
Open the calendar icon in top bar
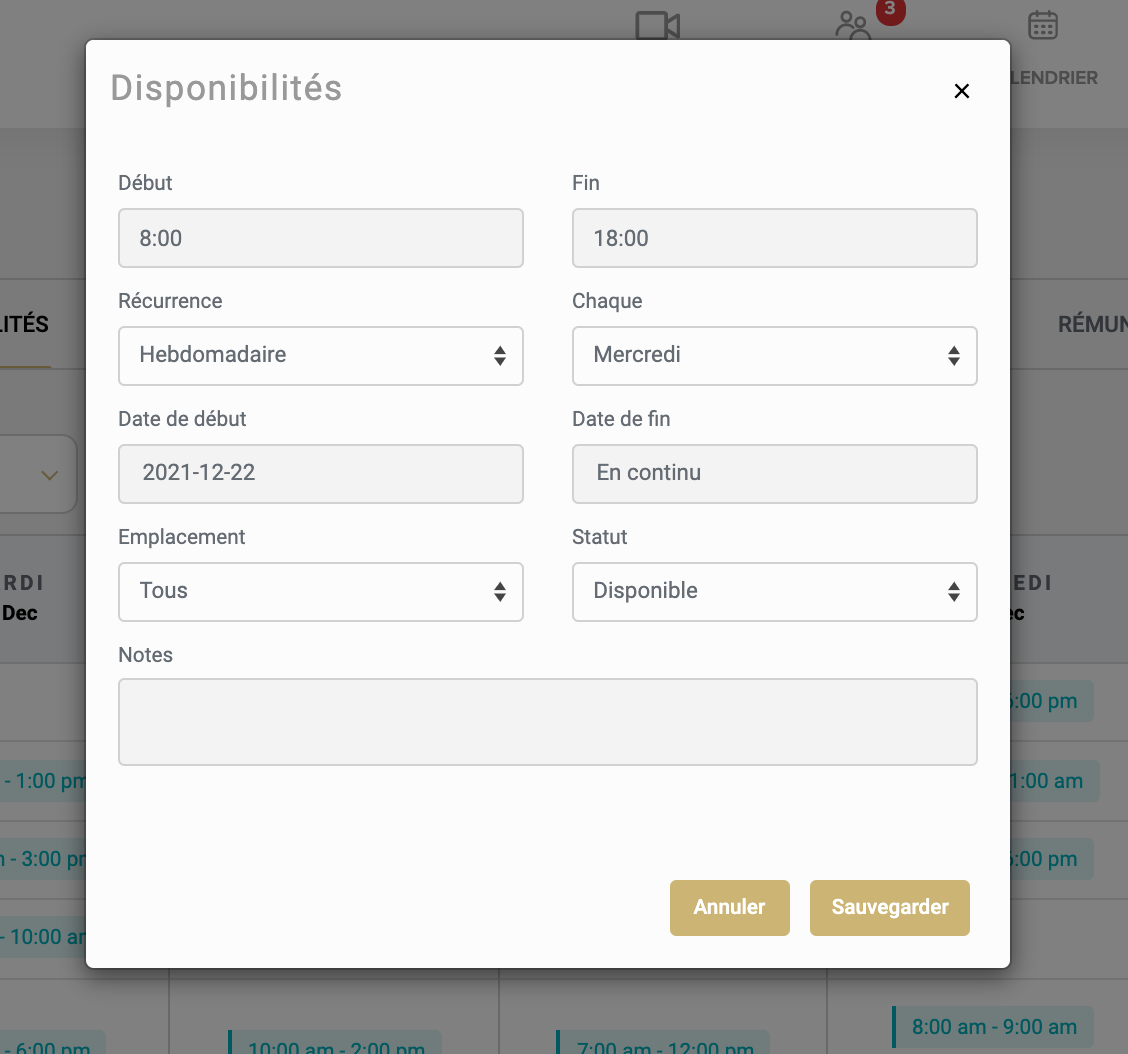(x=1043, y=26)
